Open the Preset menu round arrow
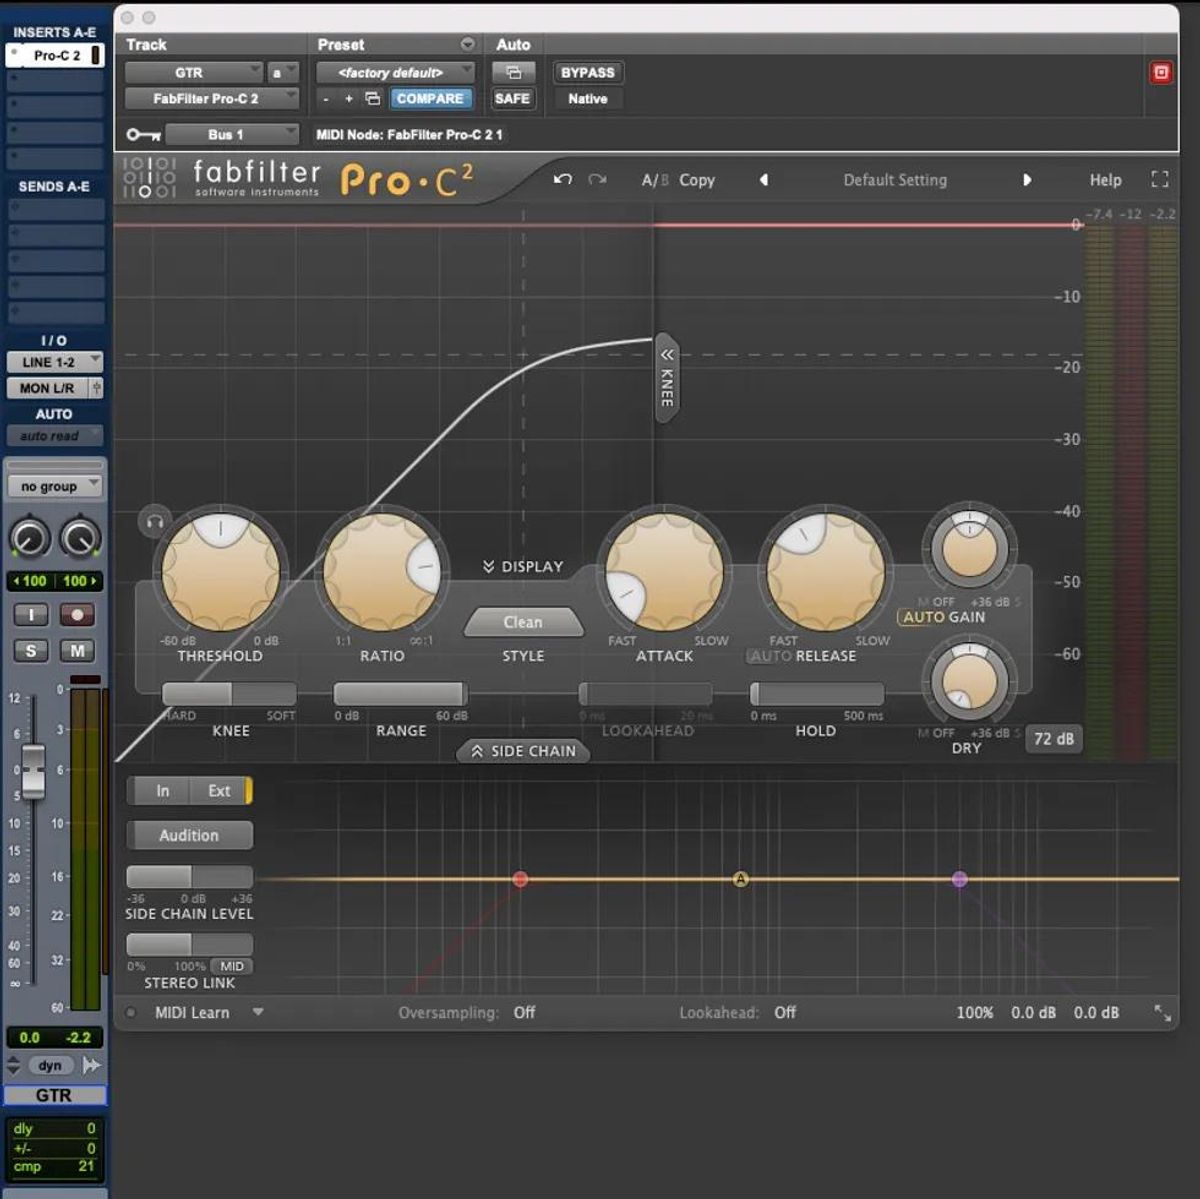Screen dimensions: 1200x1199 (x=467, y=45)
